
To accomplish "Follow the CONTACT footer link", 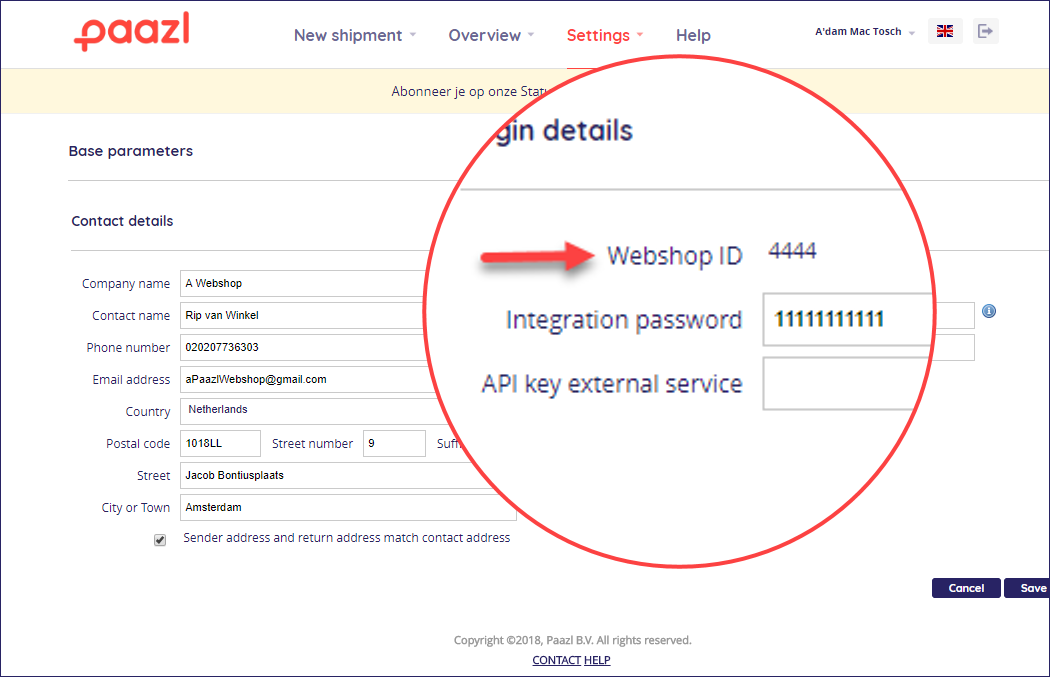I will click(556, 660).
